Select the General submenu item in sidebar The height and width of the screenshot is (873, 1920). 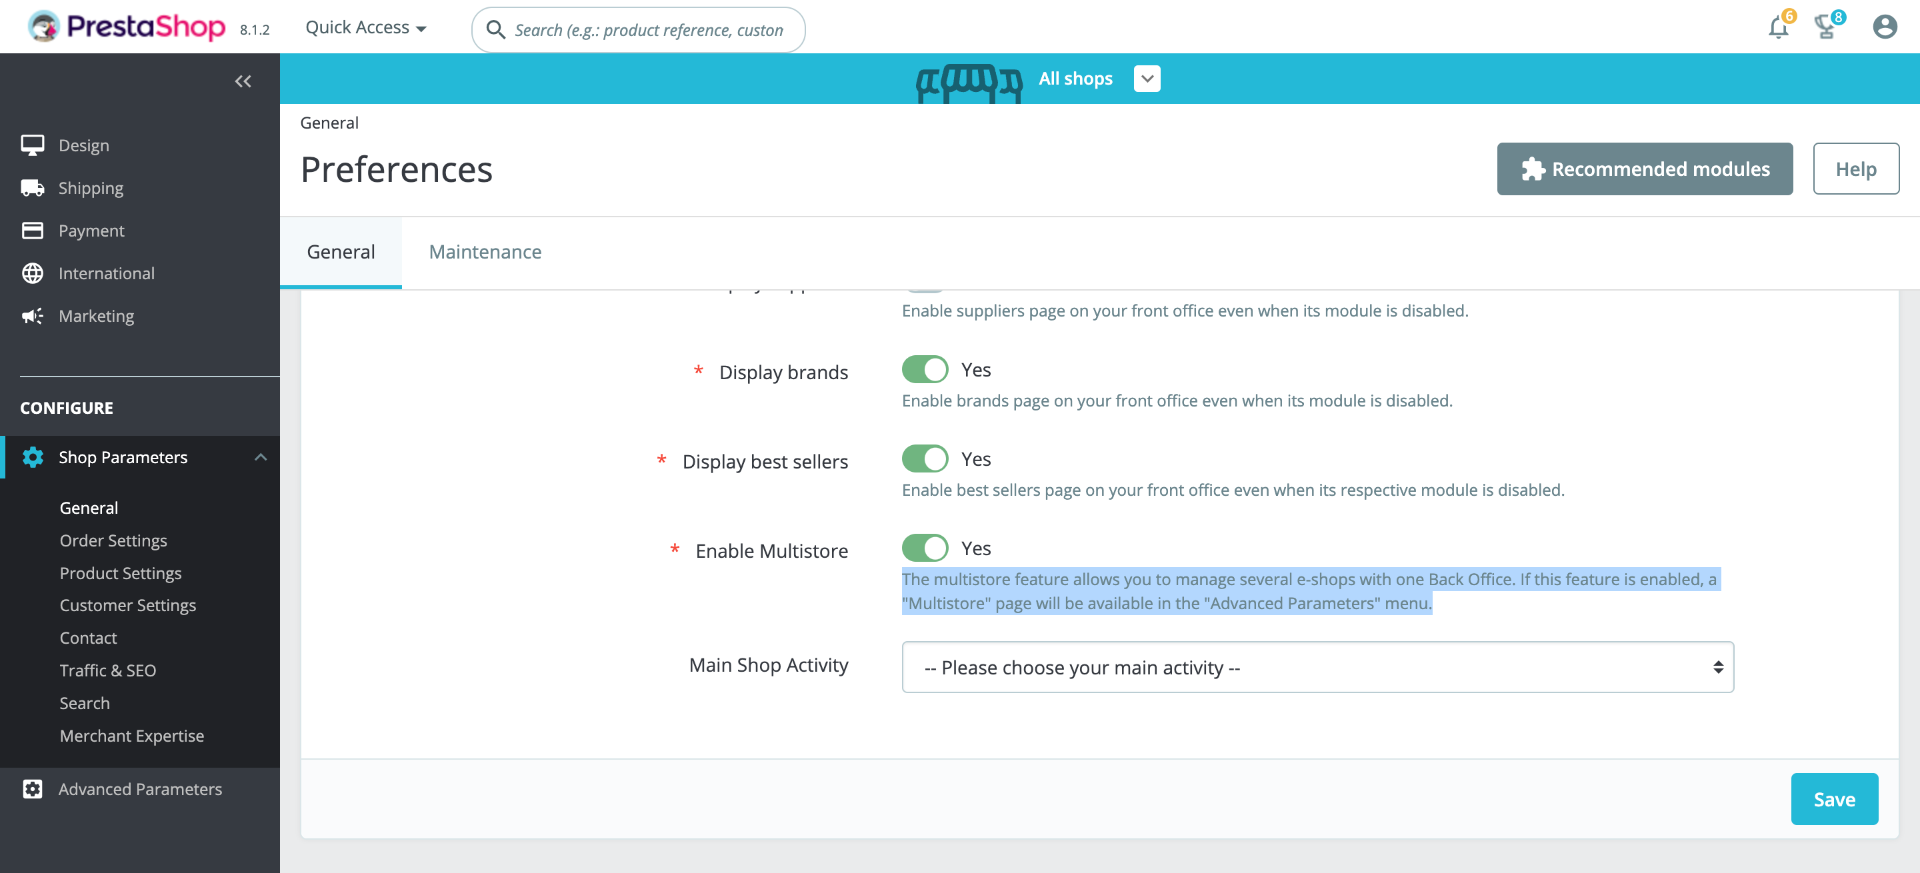(88, 508)
